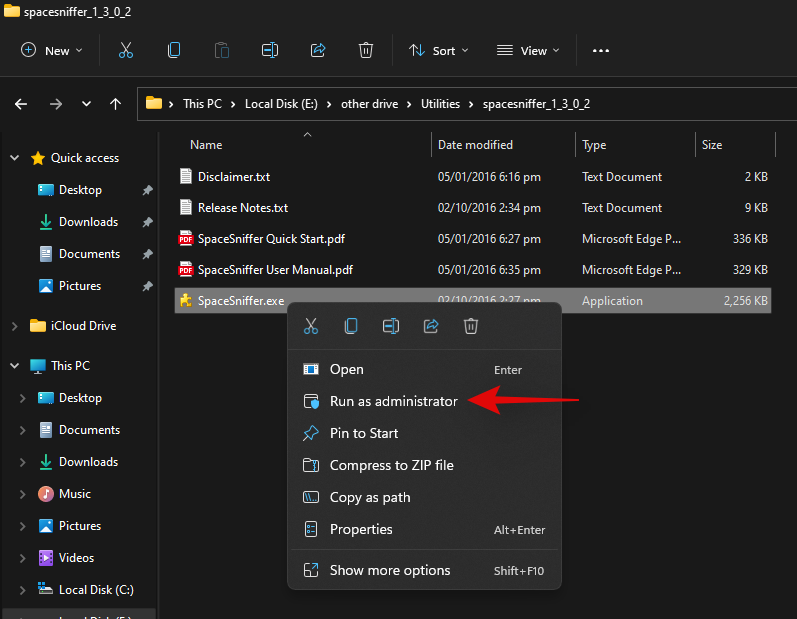Viewport: 797px width, 619px height.
Task: Expand the iCloud Drive tree node
Action: tap(14, 326)
